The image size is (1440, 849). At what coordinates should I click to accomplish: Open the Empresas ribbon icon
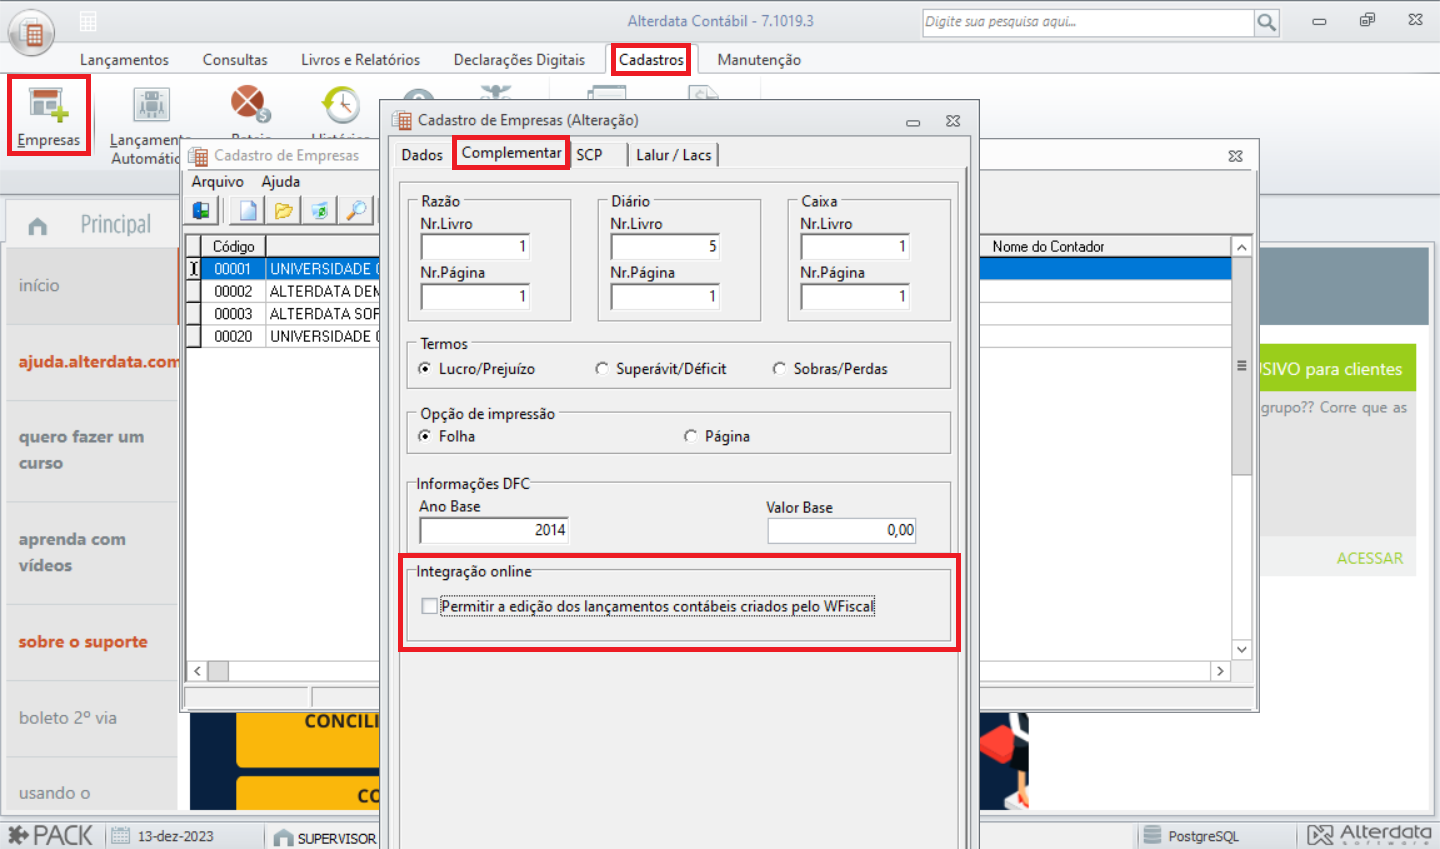(x=48, y=116)
